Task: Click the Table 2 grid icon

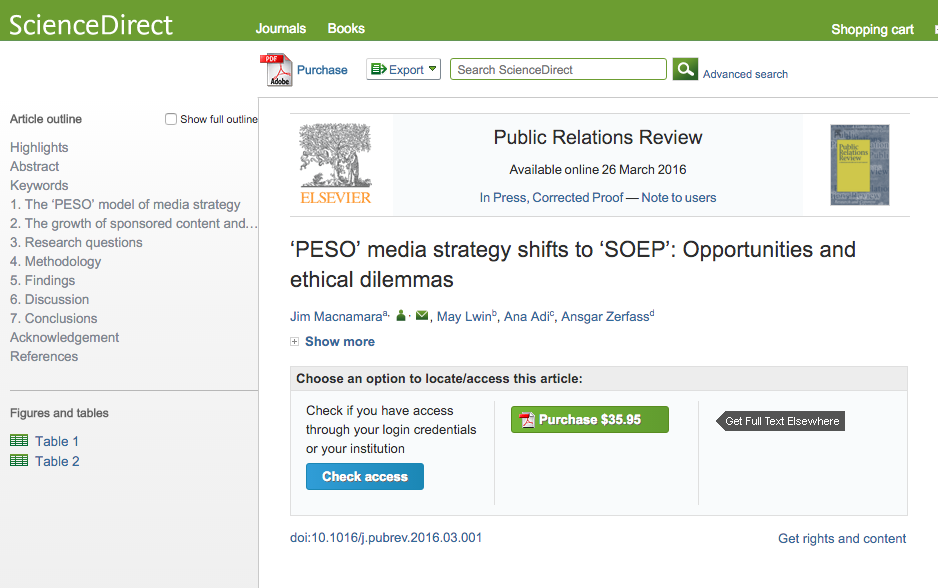Action: [x=19, y=461]
